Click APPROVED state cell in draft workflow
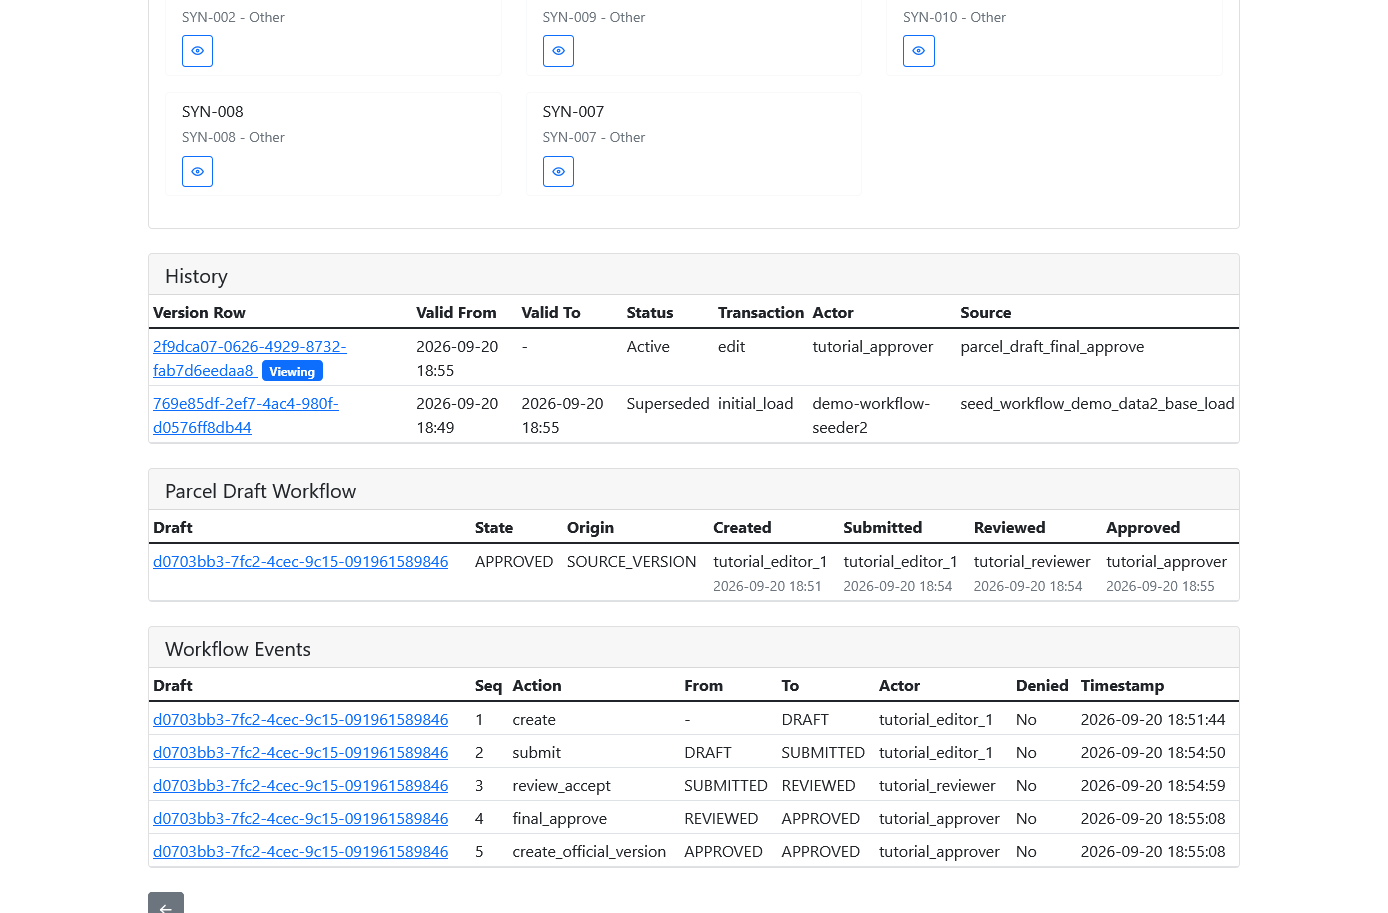This screenshot has width=1388, height=913. click(514, 562)
